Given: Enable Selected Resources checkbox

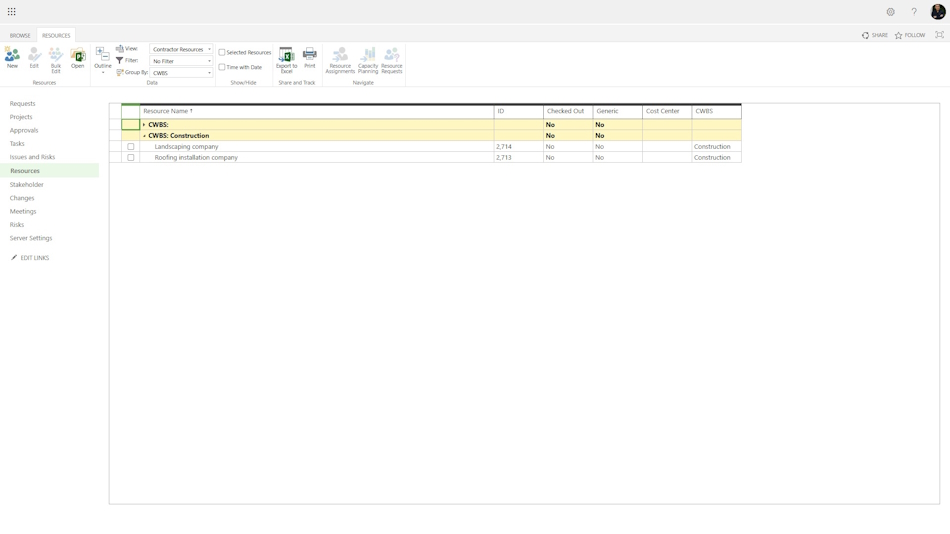Looking at the screenshot, I should pyautogui.click(x=222, y=53).
